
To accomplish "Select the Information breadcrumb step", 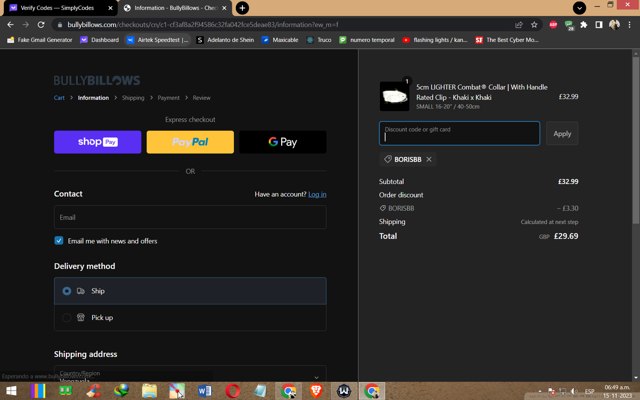I will 93,98.
